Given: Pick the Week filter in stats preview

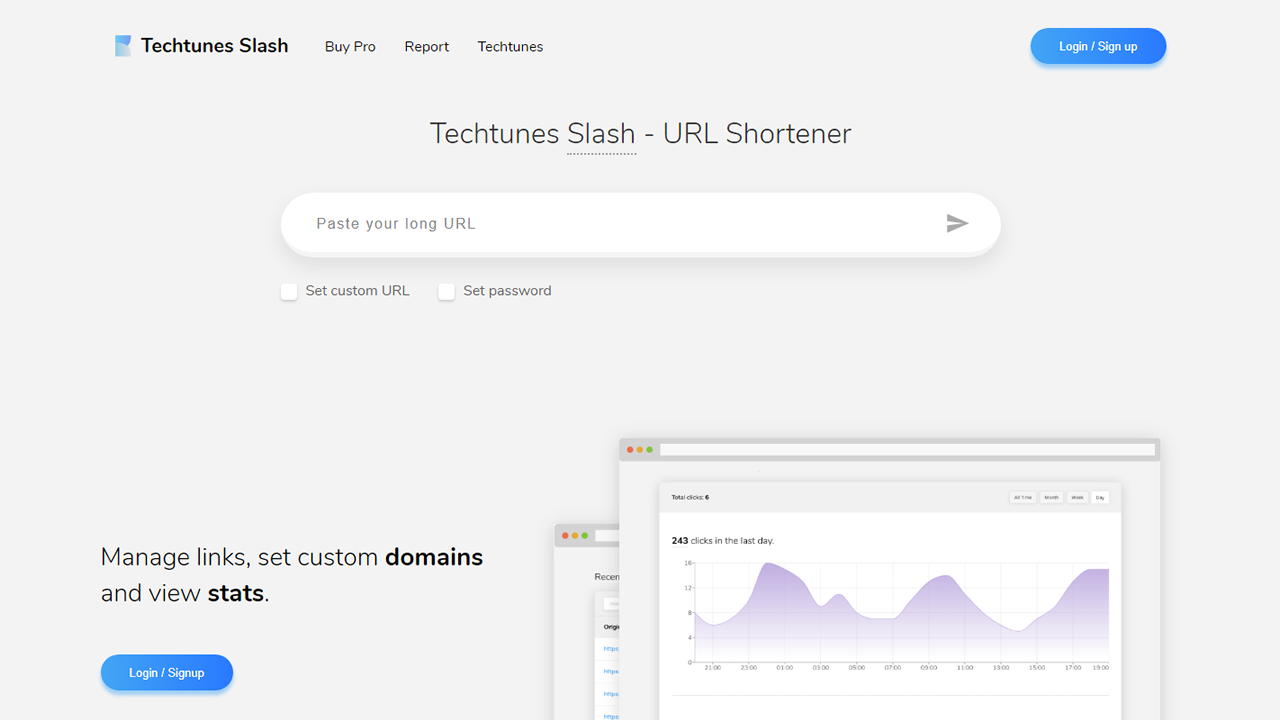Looking at the screenshot, I should (1077, 497).
